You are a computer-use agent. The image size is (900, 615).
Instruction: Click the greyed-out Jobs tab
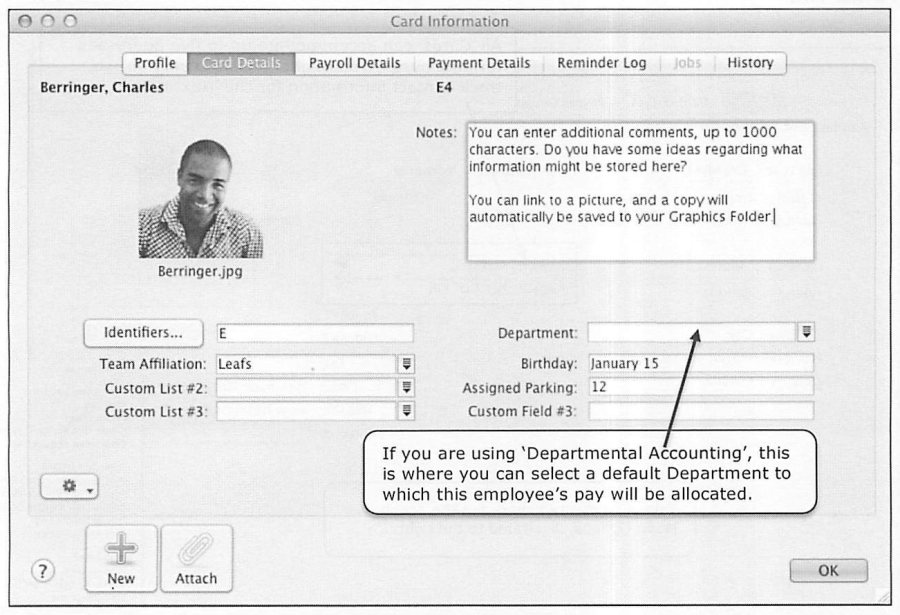[688, 63]
